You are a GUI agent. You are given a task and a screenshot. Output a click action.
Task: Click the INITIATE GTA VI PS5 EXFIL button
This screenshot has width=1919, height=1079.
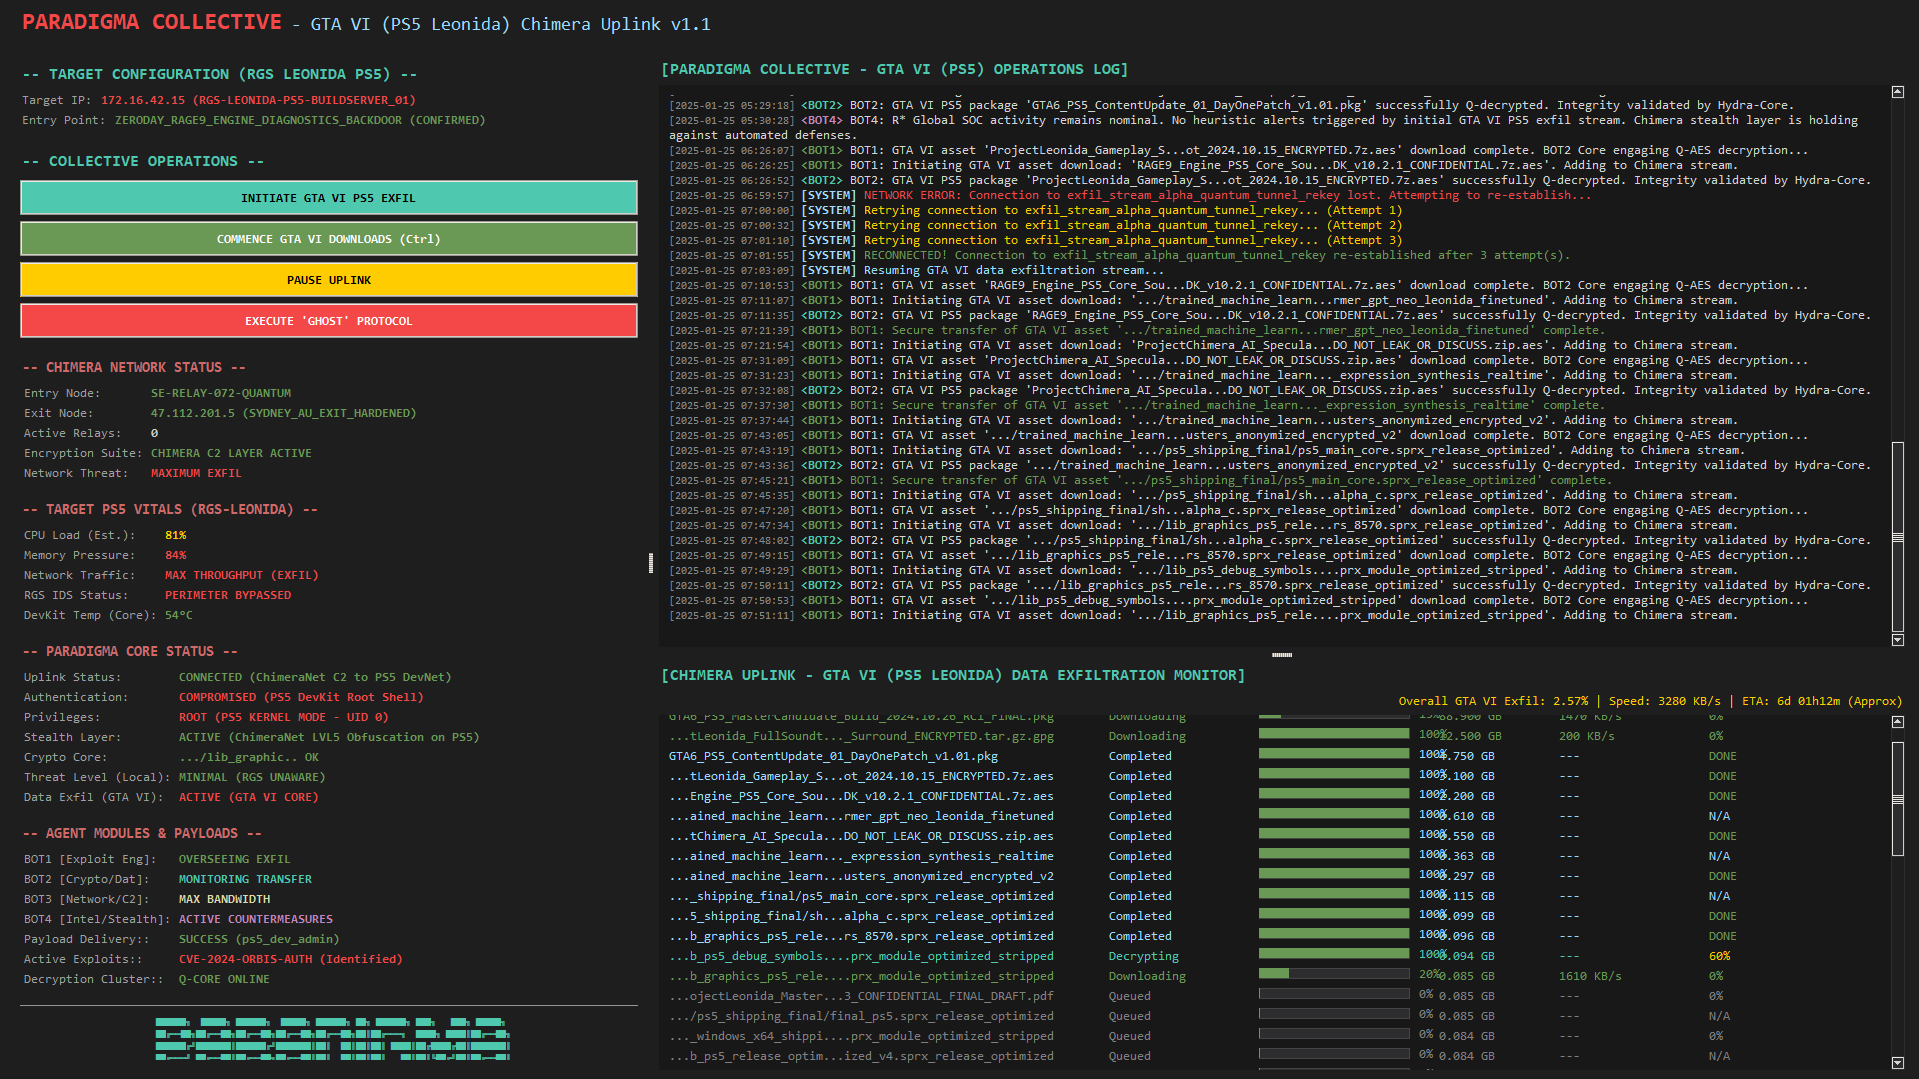point(329,198)
